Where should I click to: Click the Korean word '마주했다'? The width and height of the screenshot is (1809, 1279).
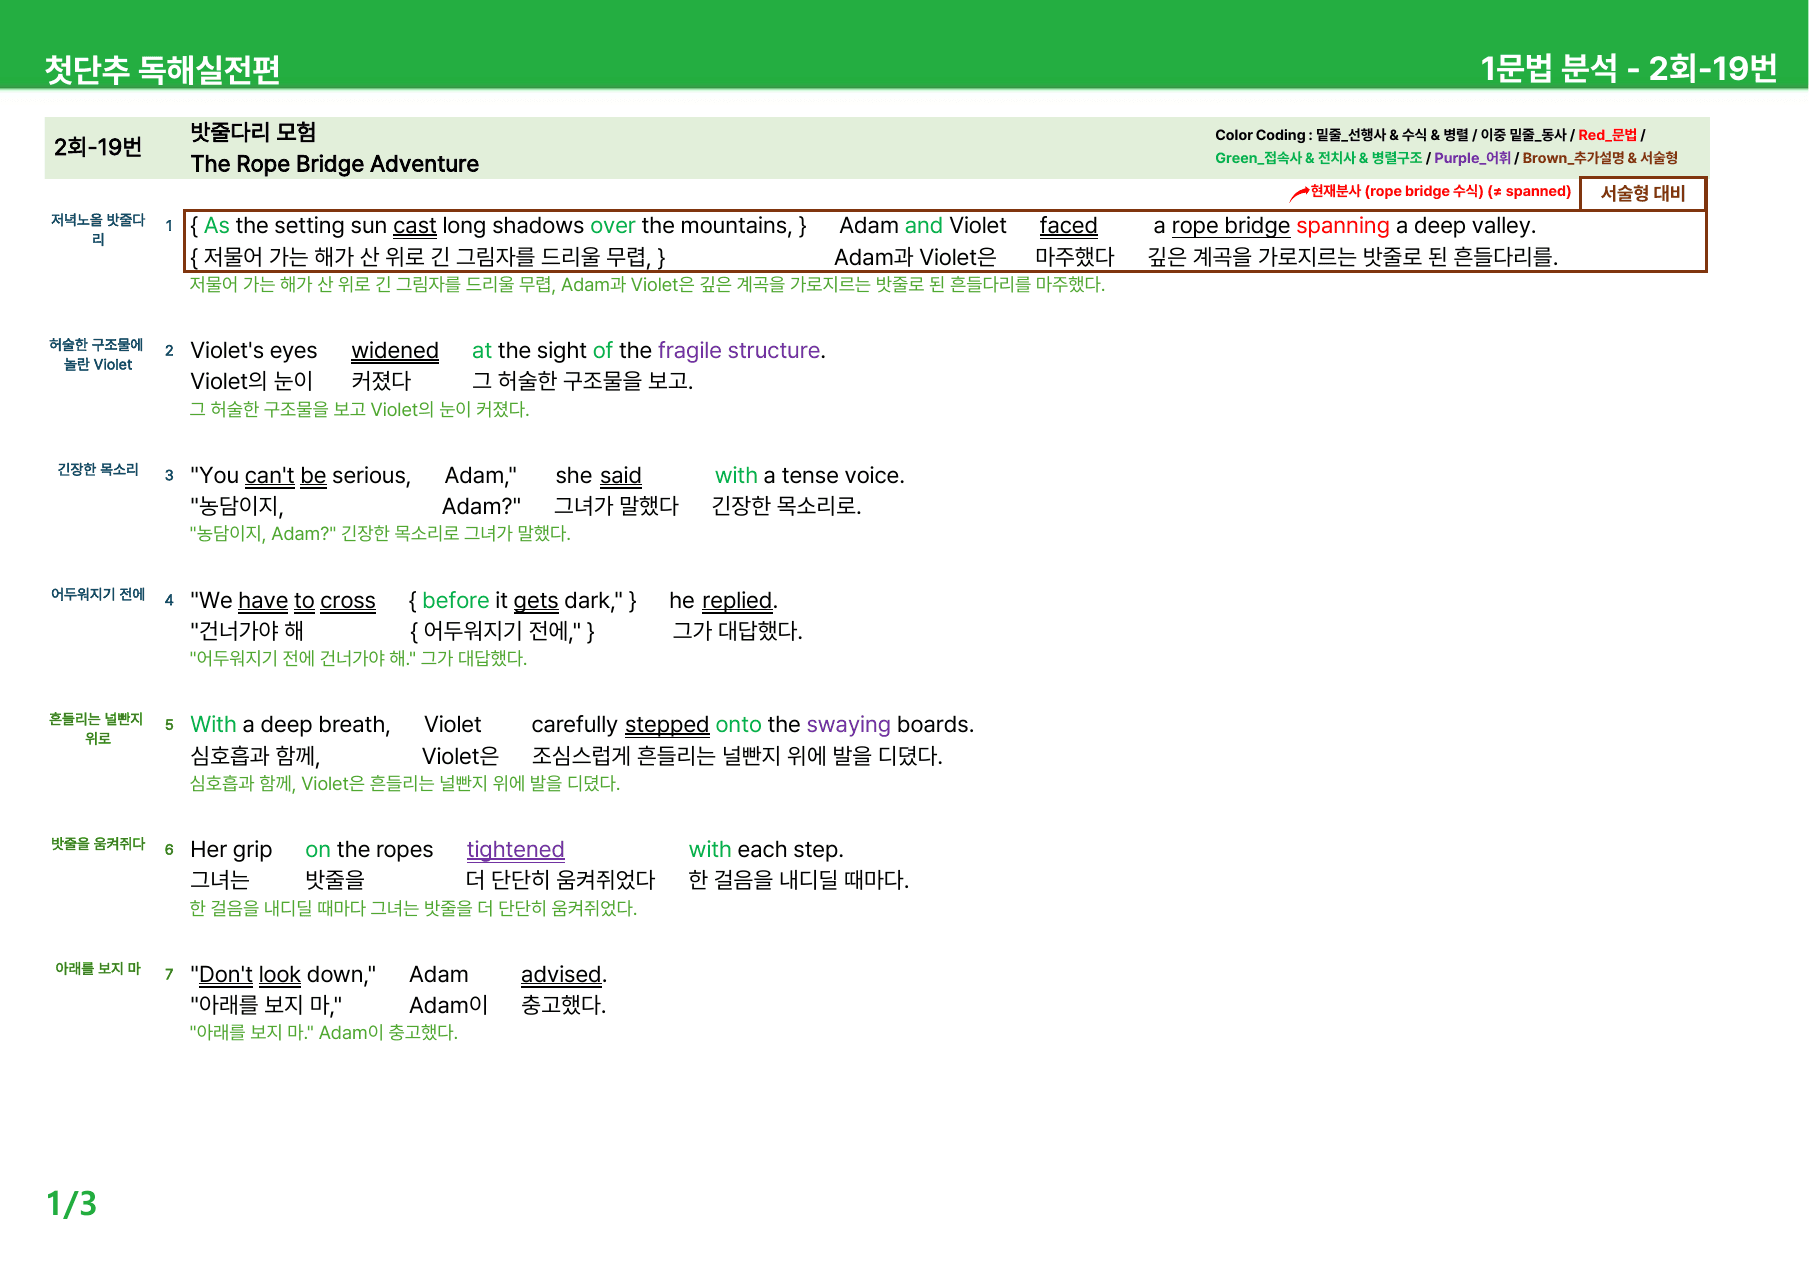[1074, 257]
